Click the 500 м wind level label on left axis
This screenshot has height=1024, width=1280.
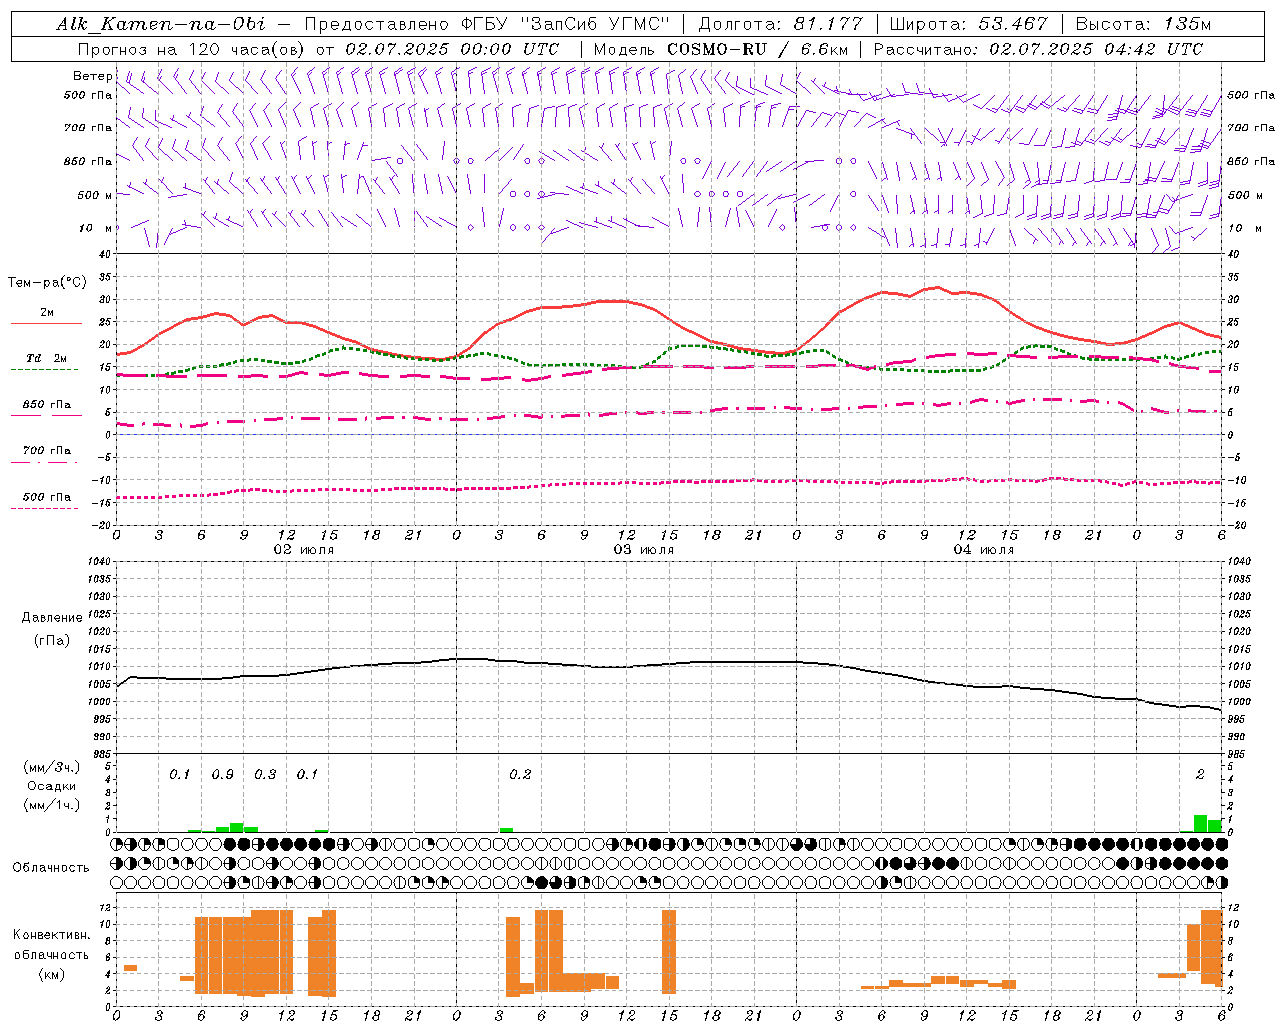click(95, 195)
